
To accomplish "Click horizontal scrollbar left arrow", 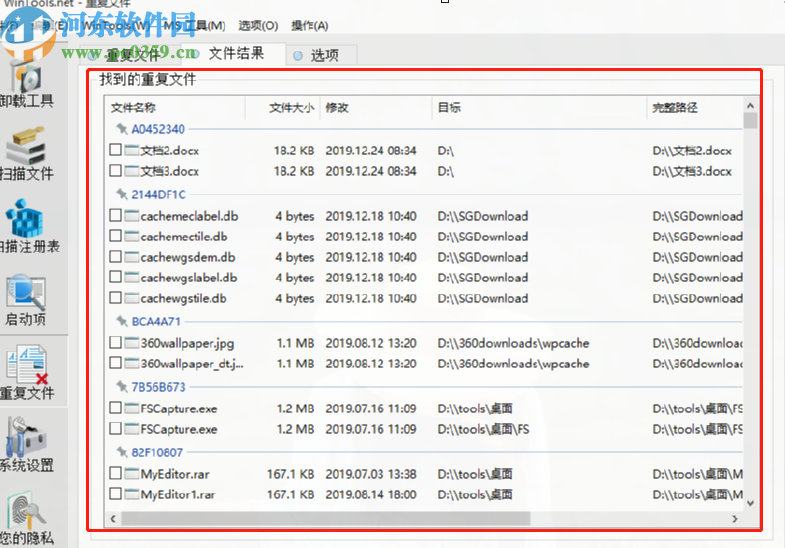I will coord(113,519).
